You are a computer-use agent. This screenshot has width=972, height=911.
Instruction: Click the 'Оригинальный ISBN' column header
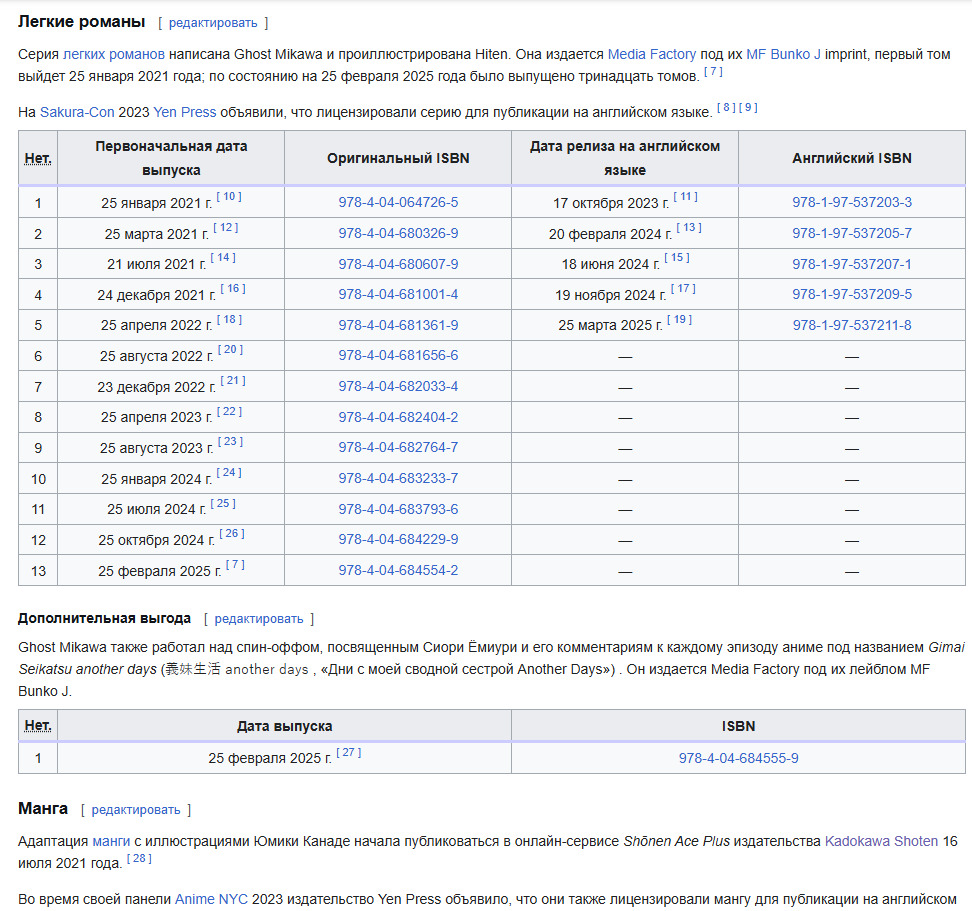pyautogui.click(x=398, y=158)
